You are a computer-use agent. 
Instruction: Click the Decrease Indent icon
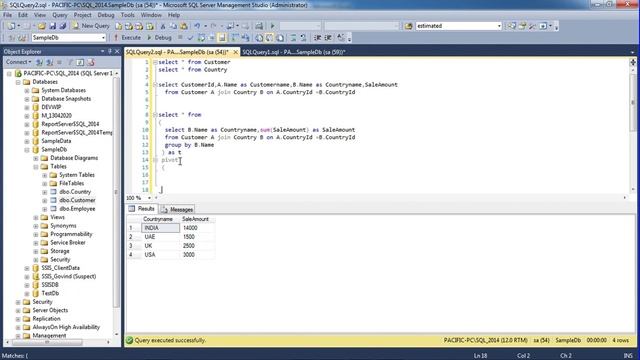[x=317, y=38]
